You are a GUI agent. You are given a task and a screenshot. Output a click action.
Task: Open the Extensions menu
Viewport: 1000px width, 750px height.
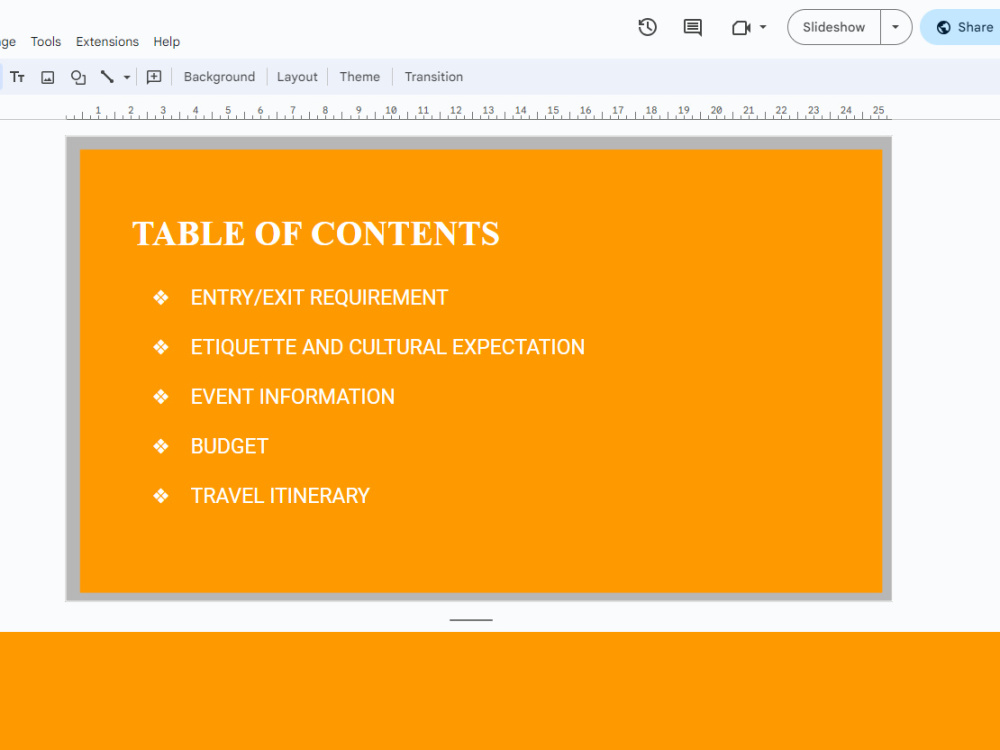click(107, 41)
